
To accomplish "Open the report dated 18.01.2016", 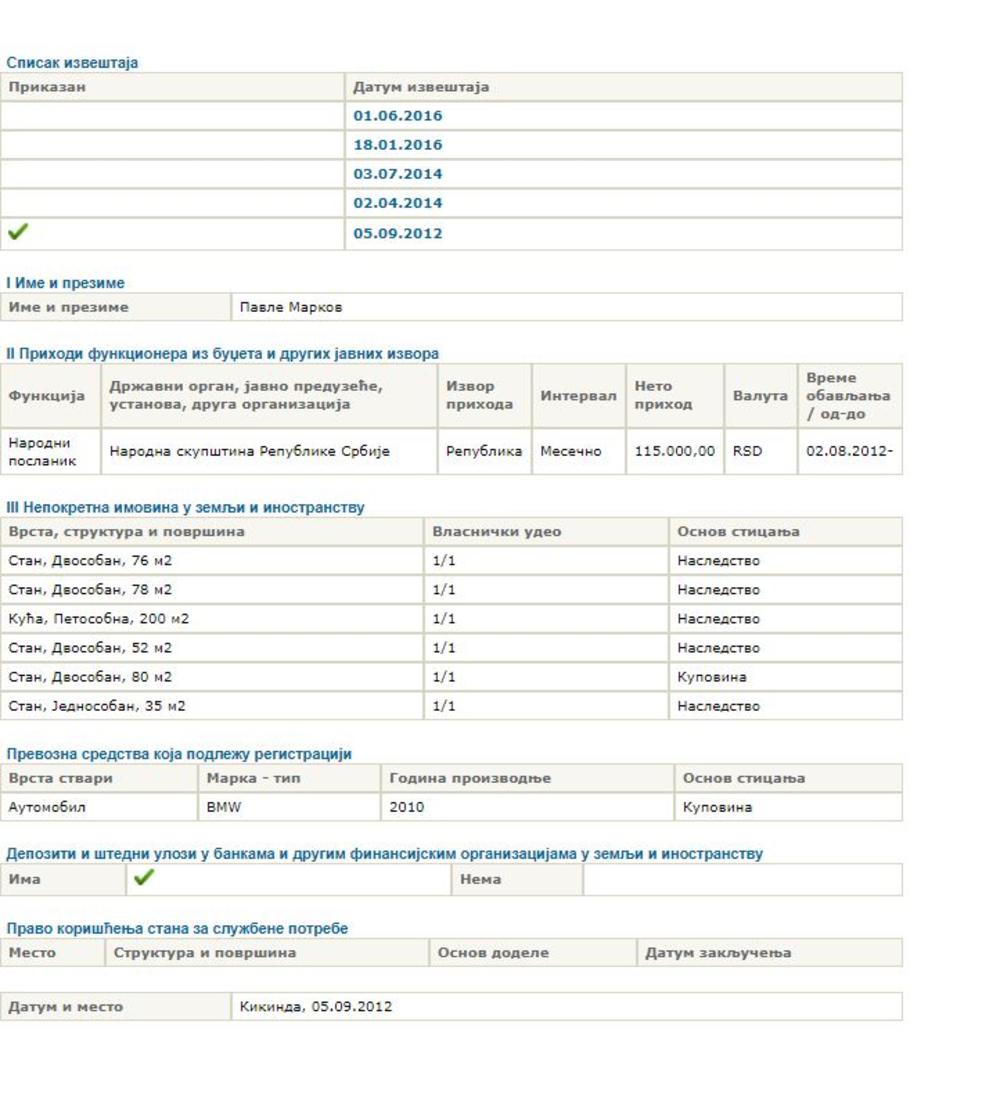I will pos(397,145).
